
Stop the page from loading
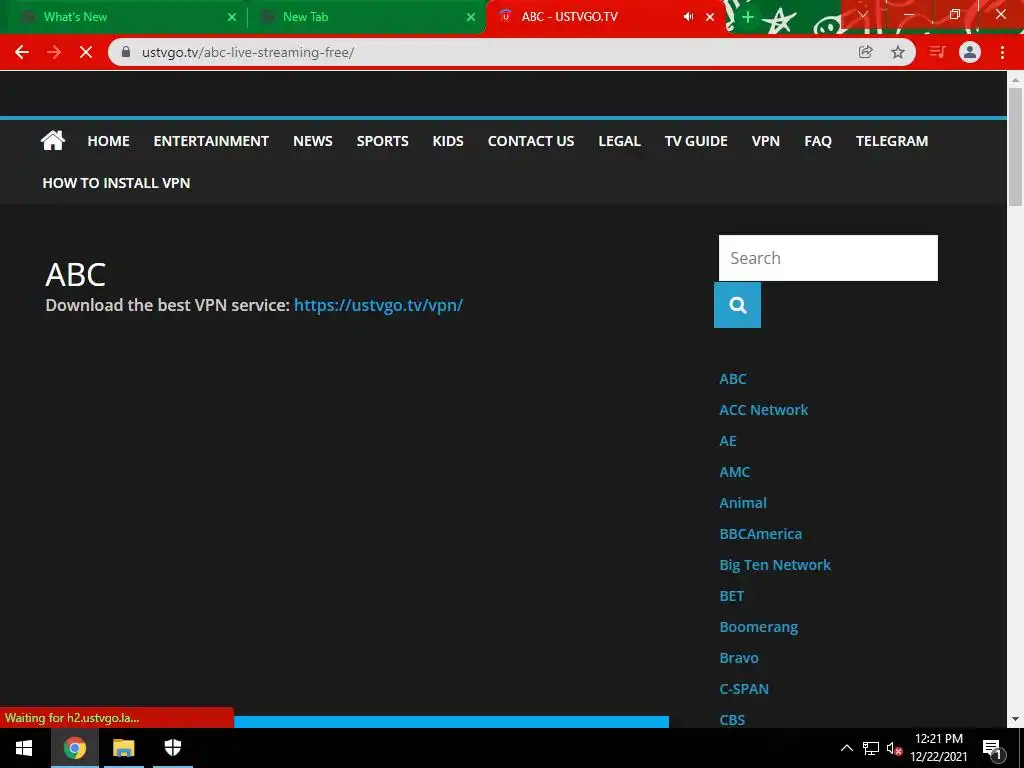[x=86, y=52]
